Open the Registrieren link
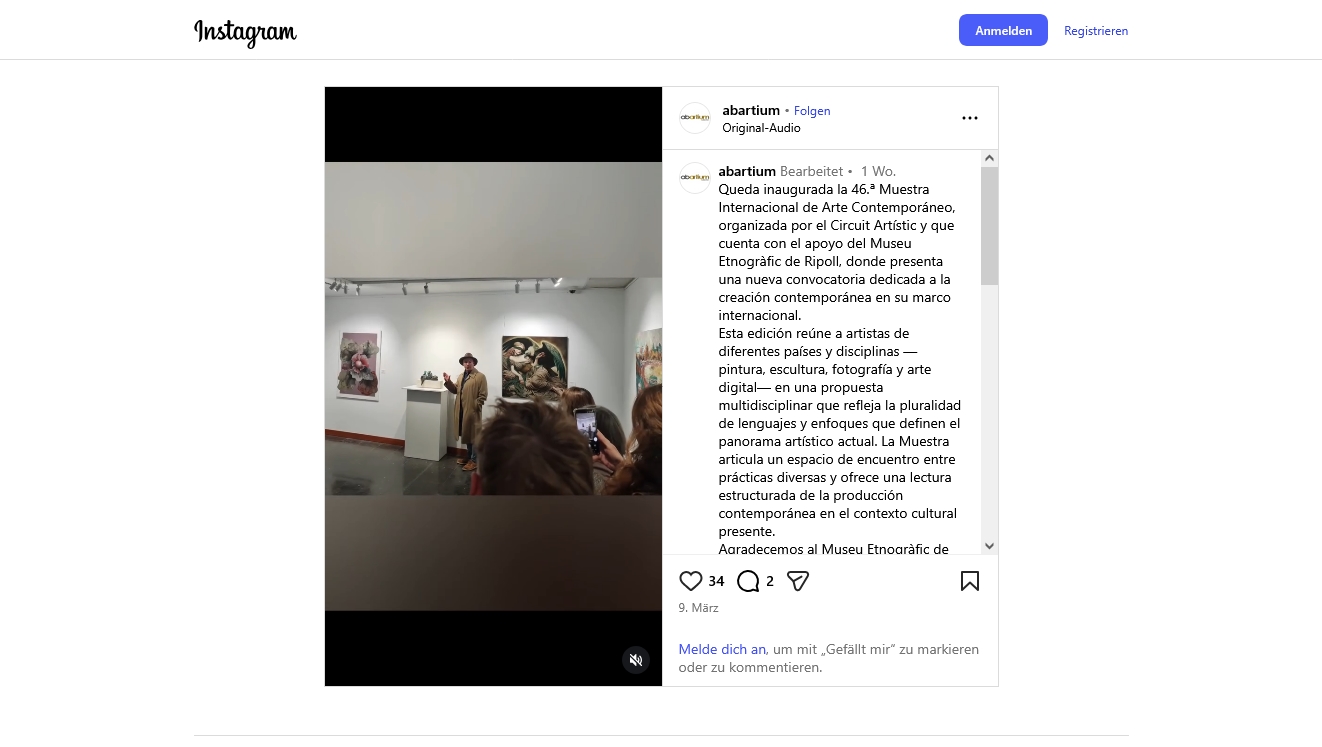This screenshot has height=747, width=1322. coord(1096,31)
